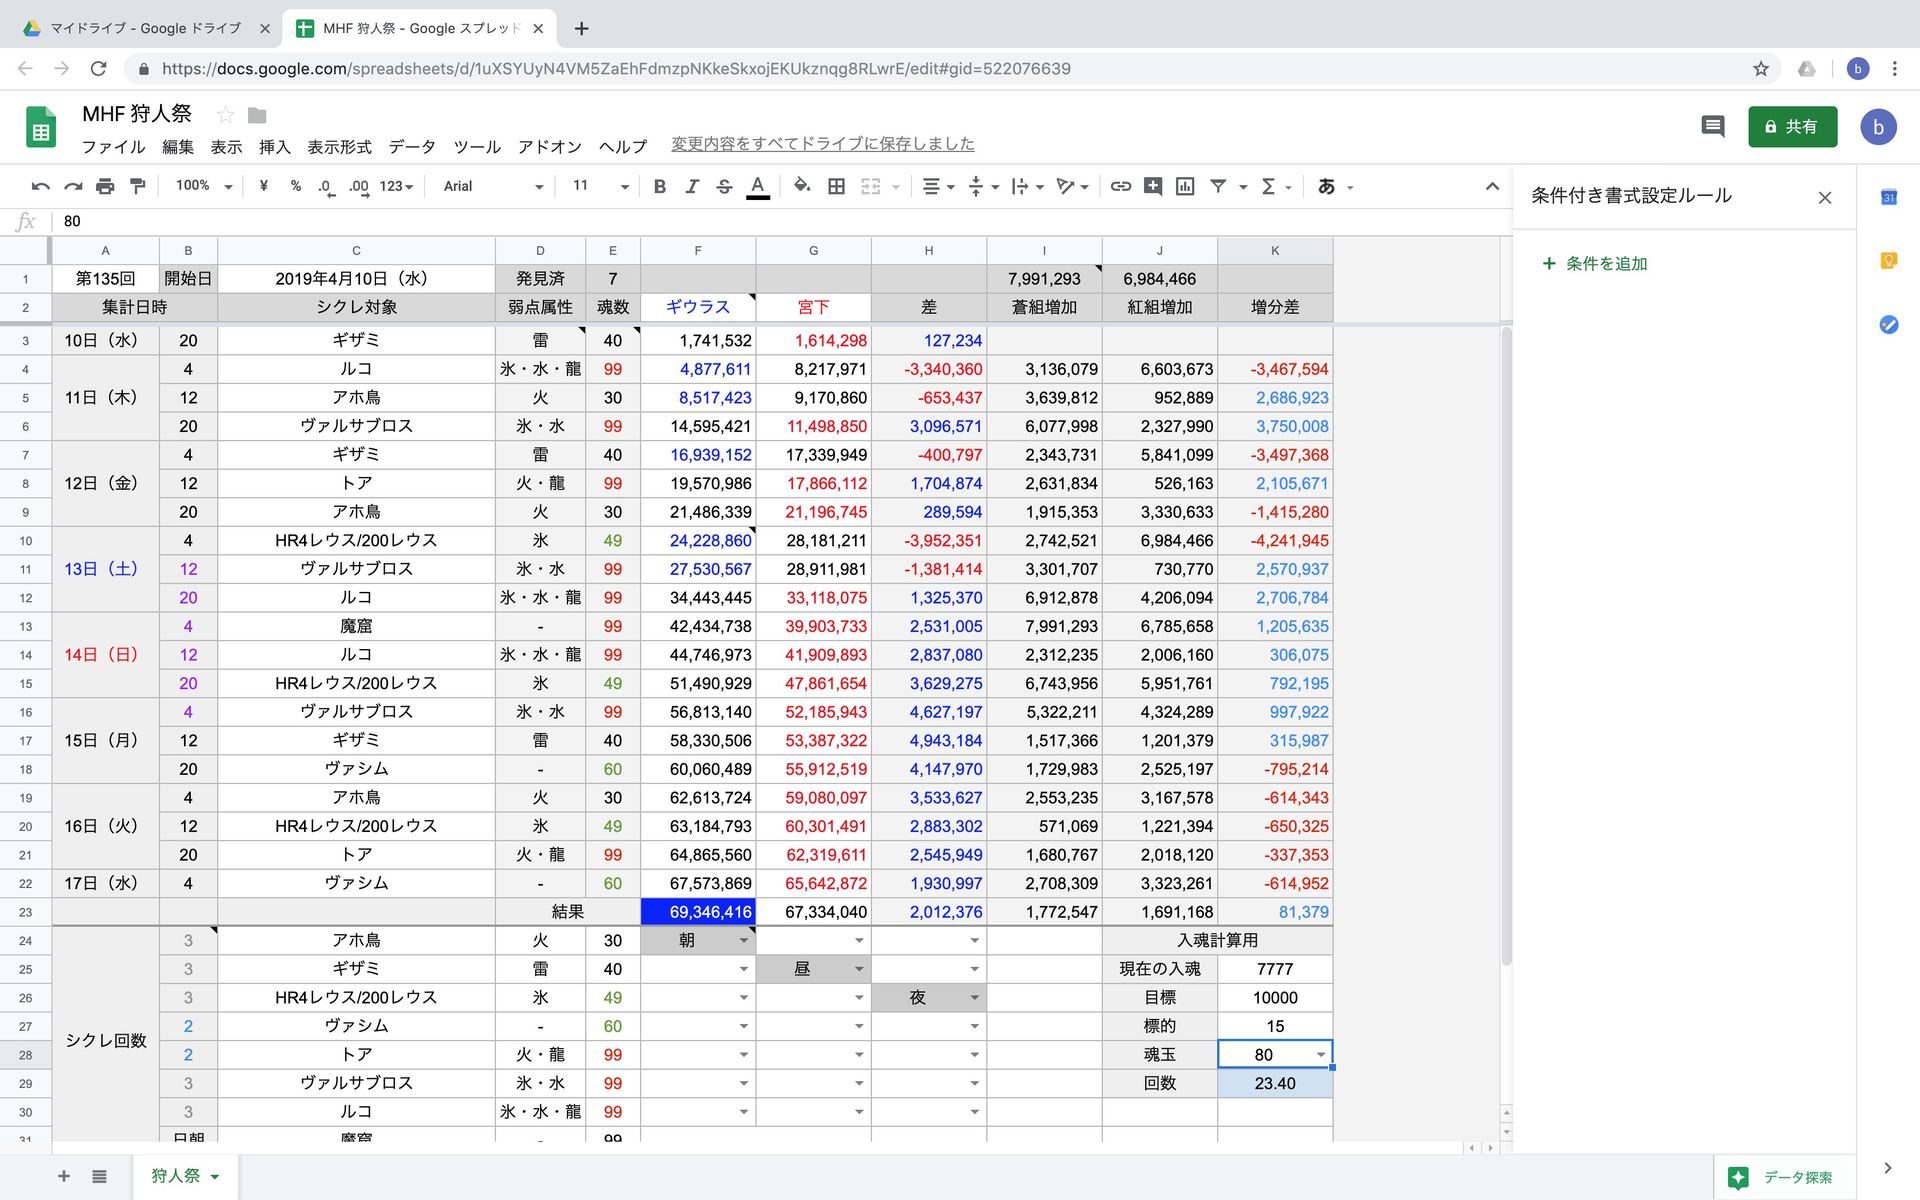Open Tasks side panel icon

1889,325
